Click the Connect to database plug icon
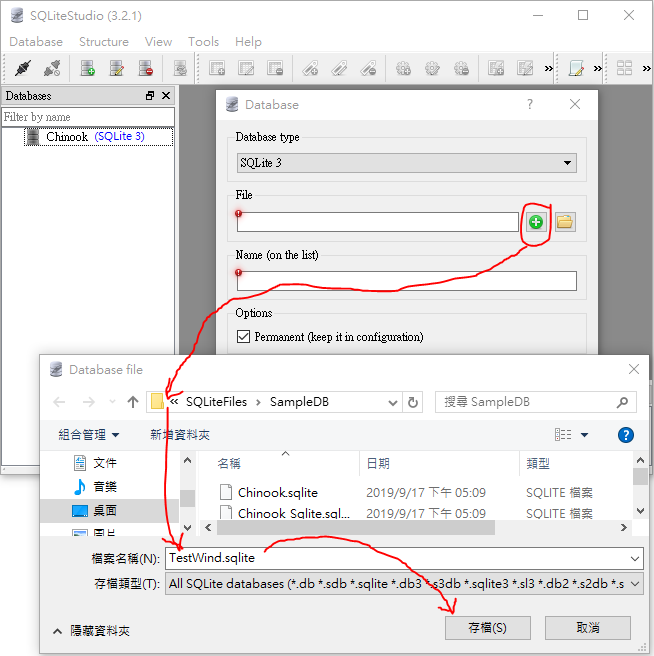The image size is (654, 656). pos(23,68)
